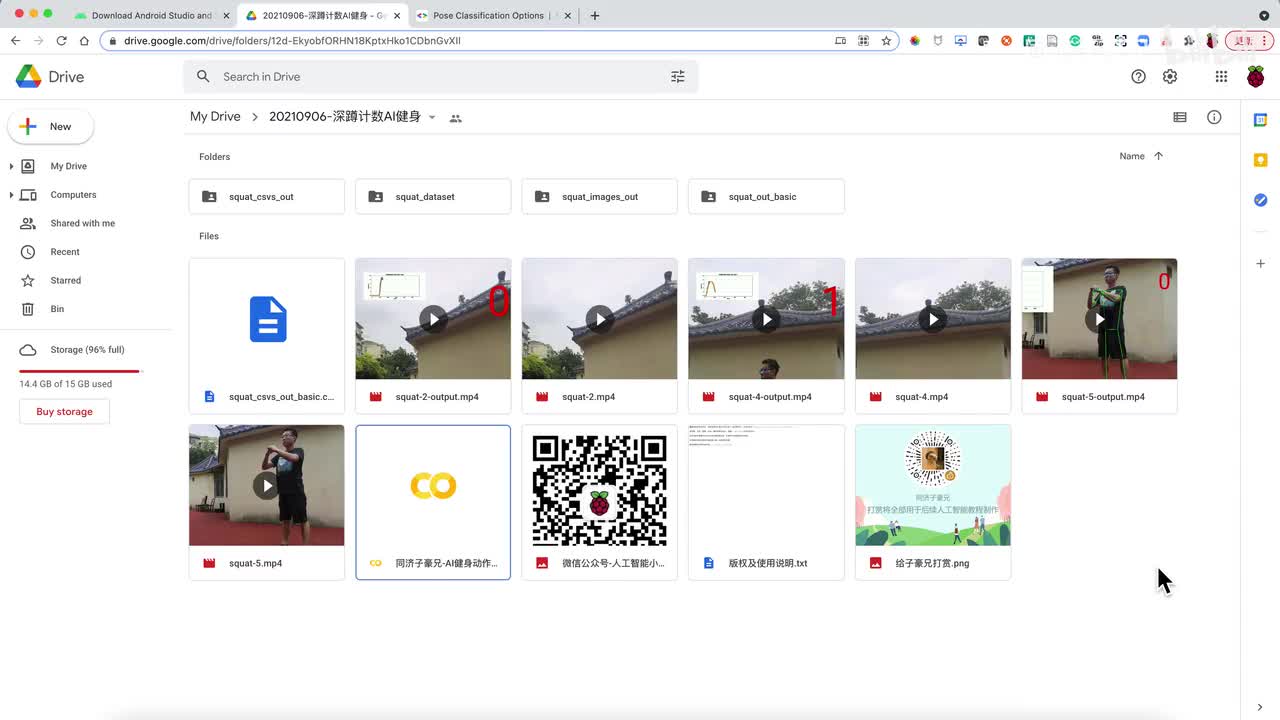The height and width of the screenshot is (720, 1280).
Task: Reverse sort direction arrow next to Name
Action: (1158, 156)
